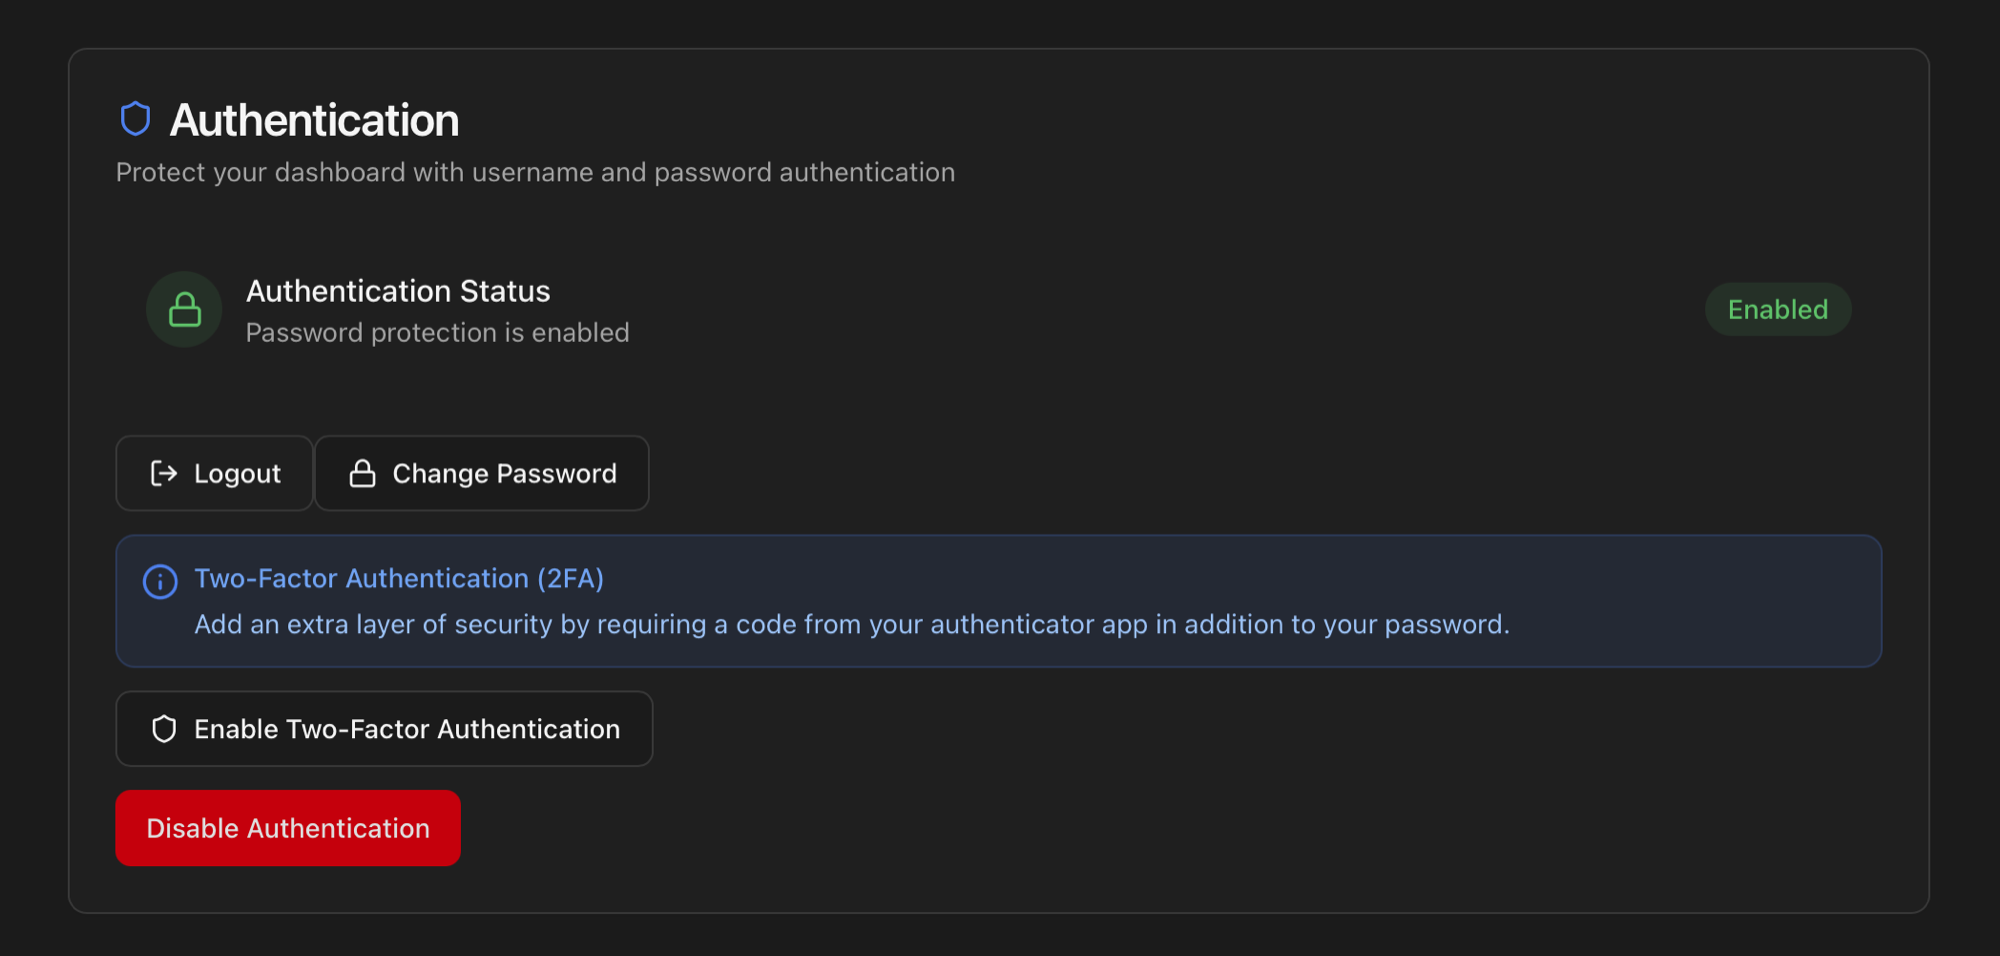
Task: Click the 2FA description text in info box
Action: (852, 624)
